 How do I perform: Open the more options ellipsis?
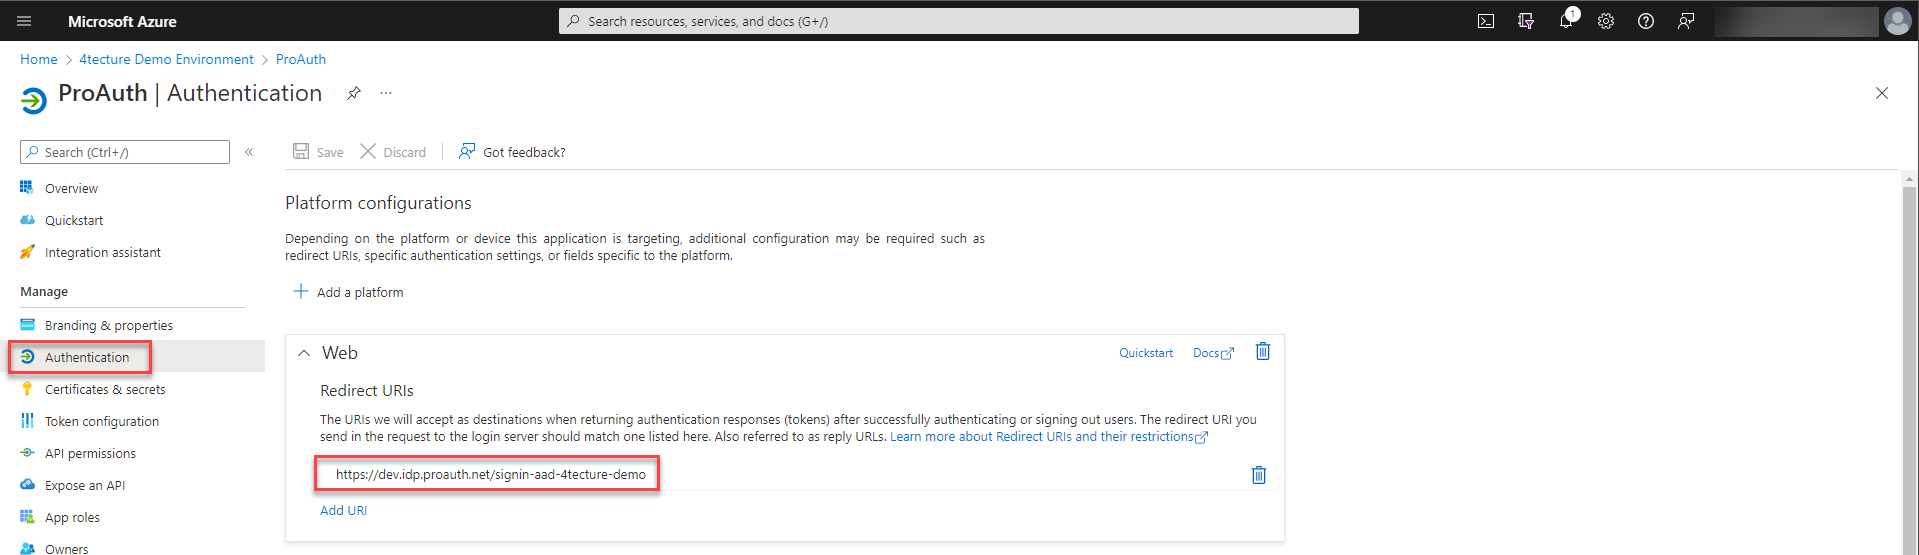pos(386,93)
